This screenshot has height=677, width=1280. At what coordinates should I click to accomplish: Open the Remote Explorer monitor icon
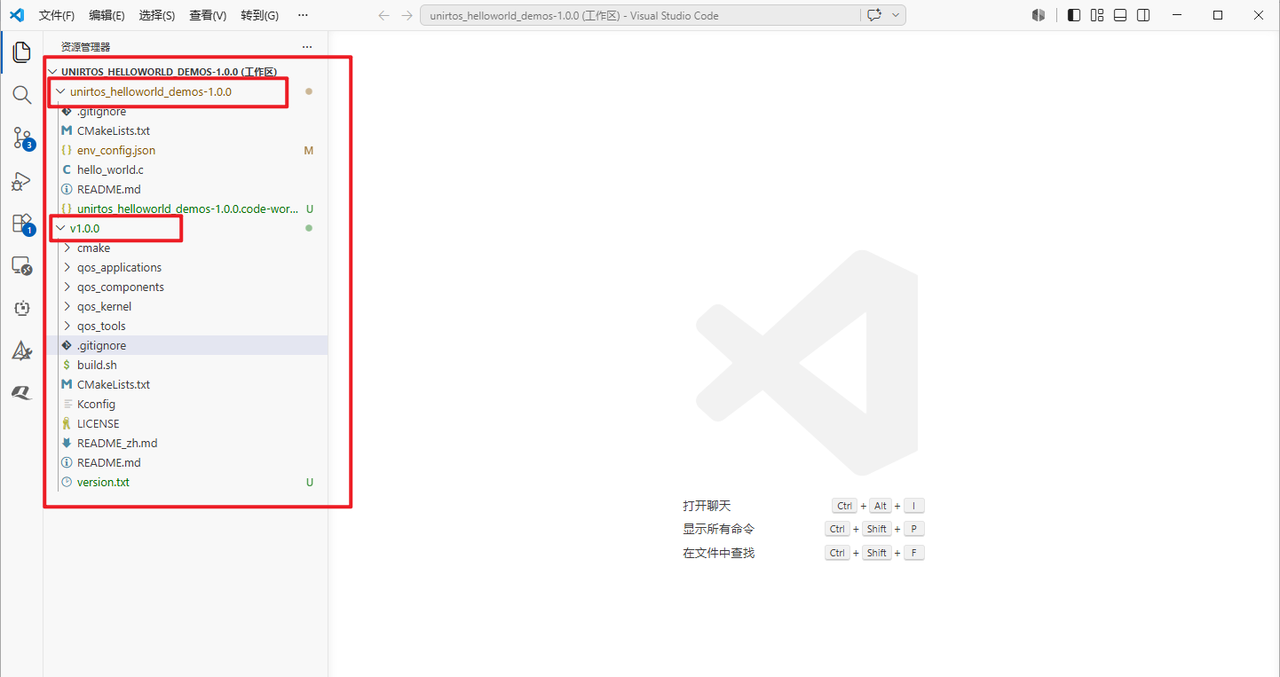point(21,266)
